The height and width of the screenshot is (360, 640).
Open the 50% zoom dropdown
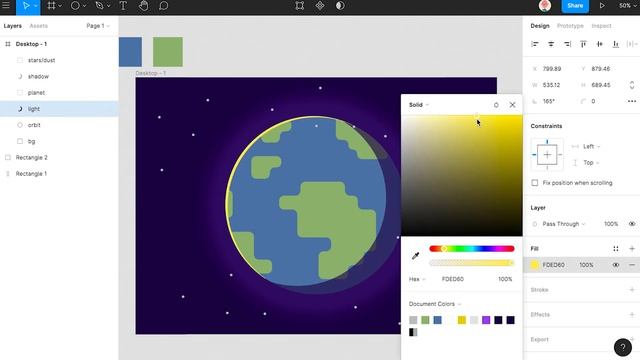point(627,6)
